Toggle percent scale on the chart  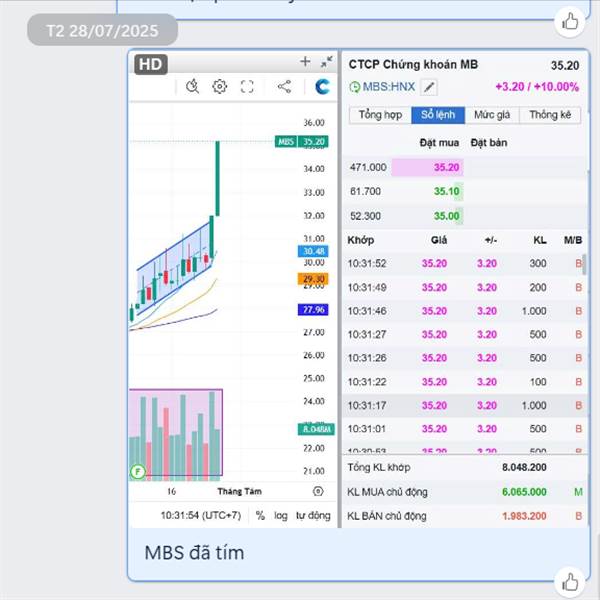pos(260,515)
